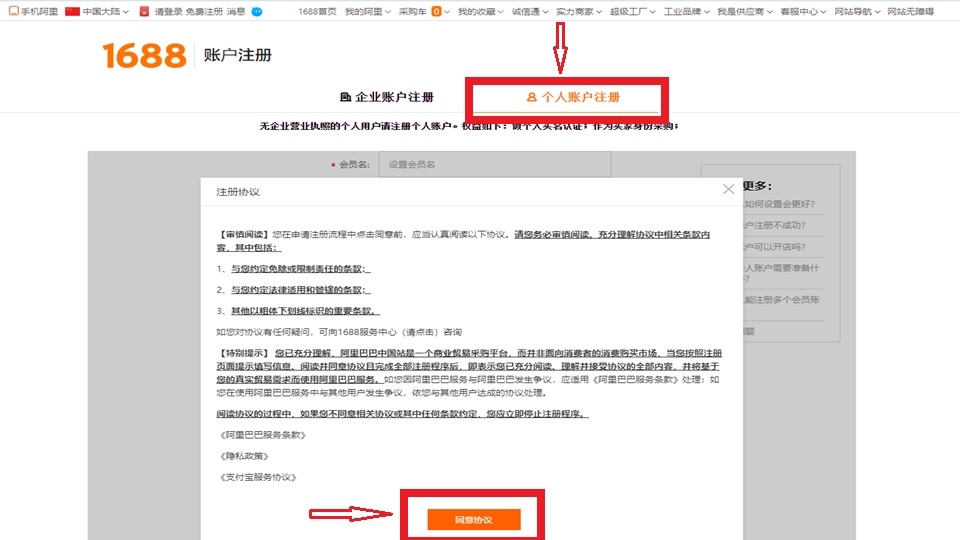Image resolution: width=960 pixels, height=540 pixels.
Task: Open 消息 messages link
Action: coord(236,11)
